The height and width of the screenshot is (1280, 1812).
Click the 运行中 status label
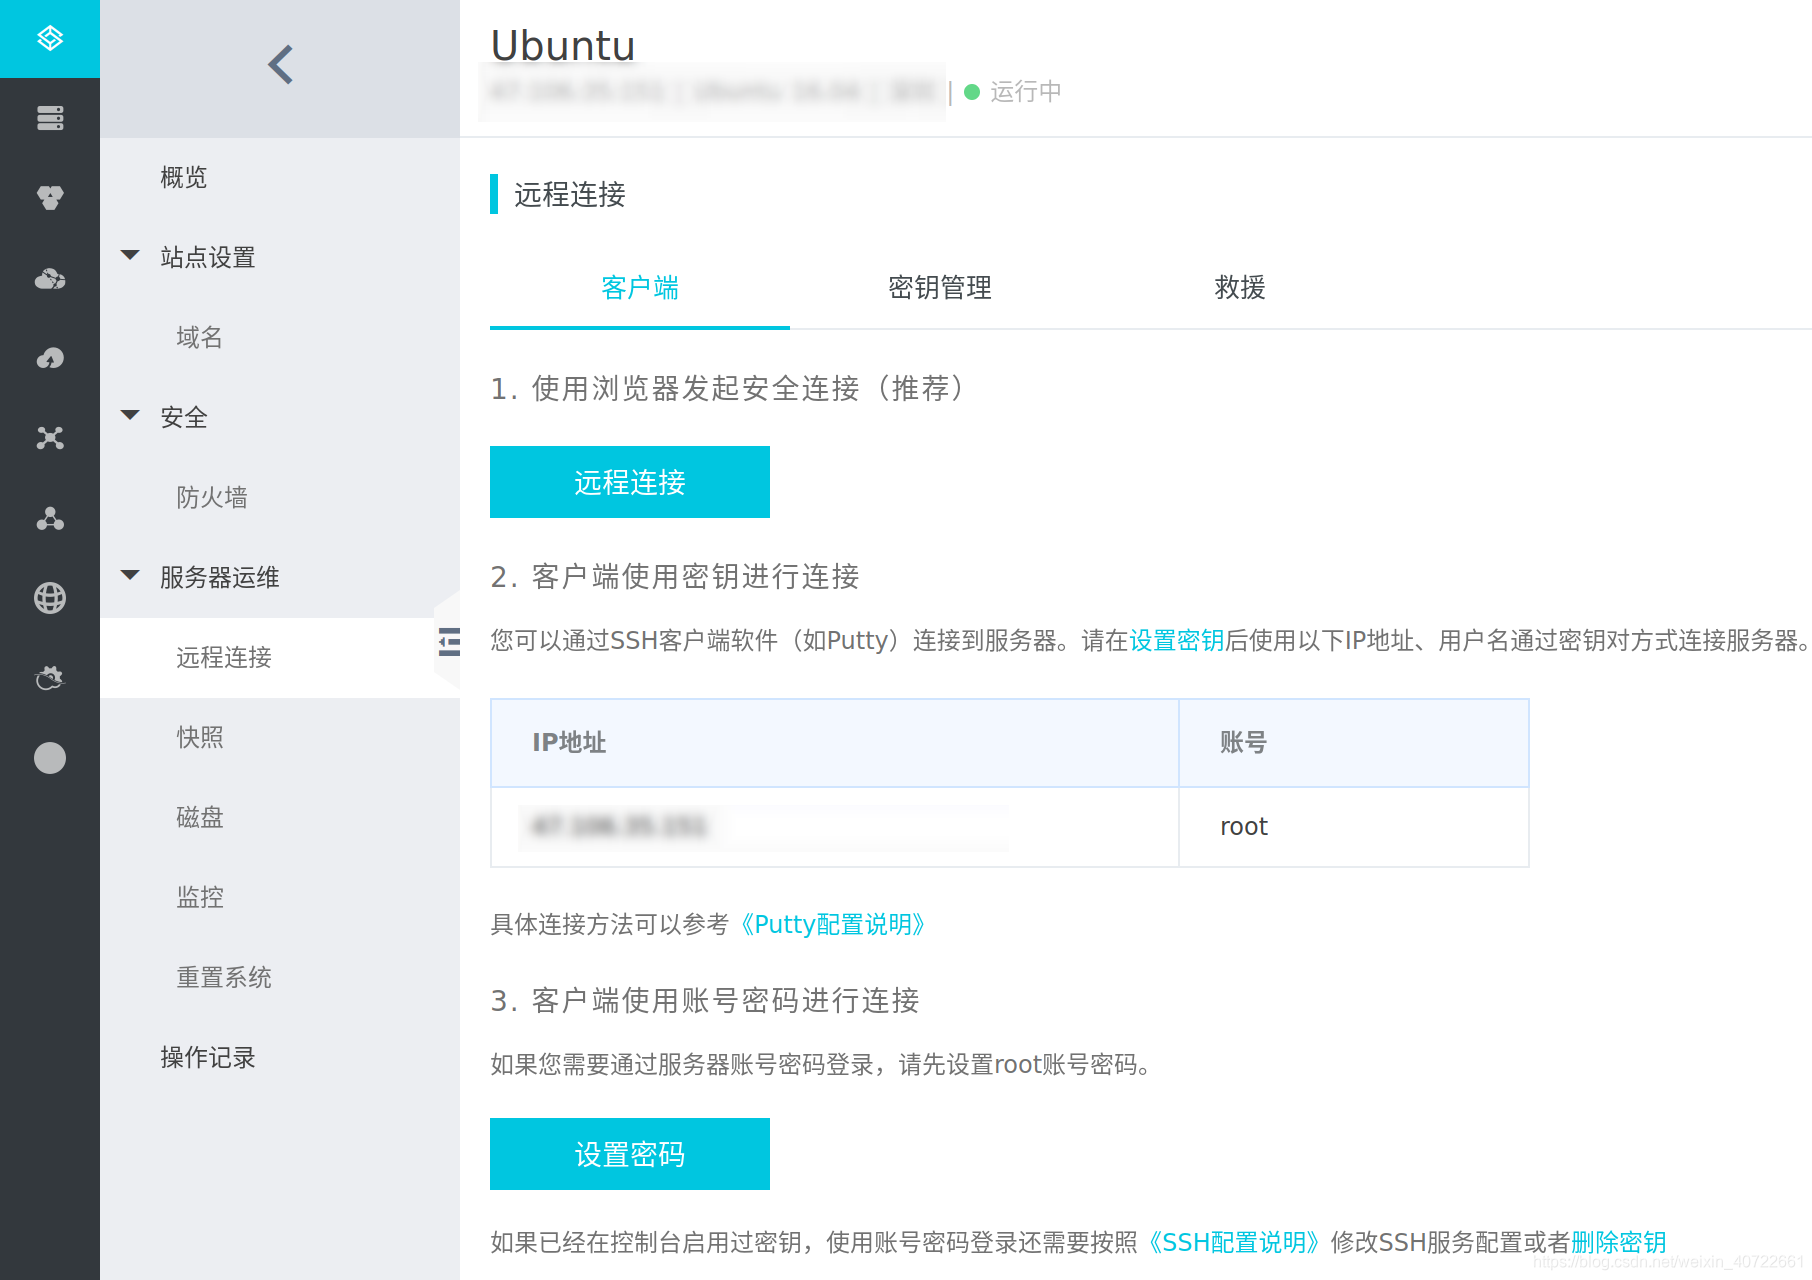(x=1026, y=92)
